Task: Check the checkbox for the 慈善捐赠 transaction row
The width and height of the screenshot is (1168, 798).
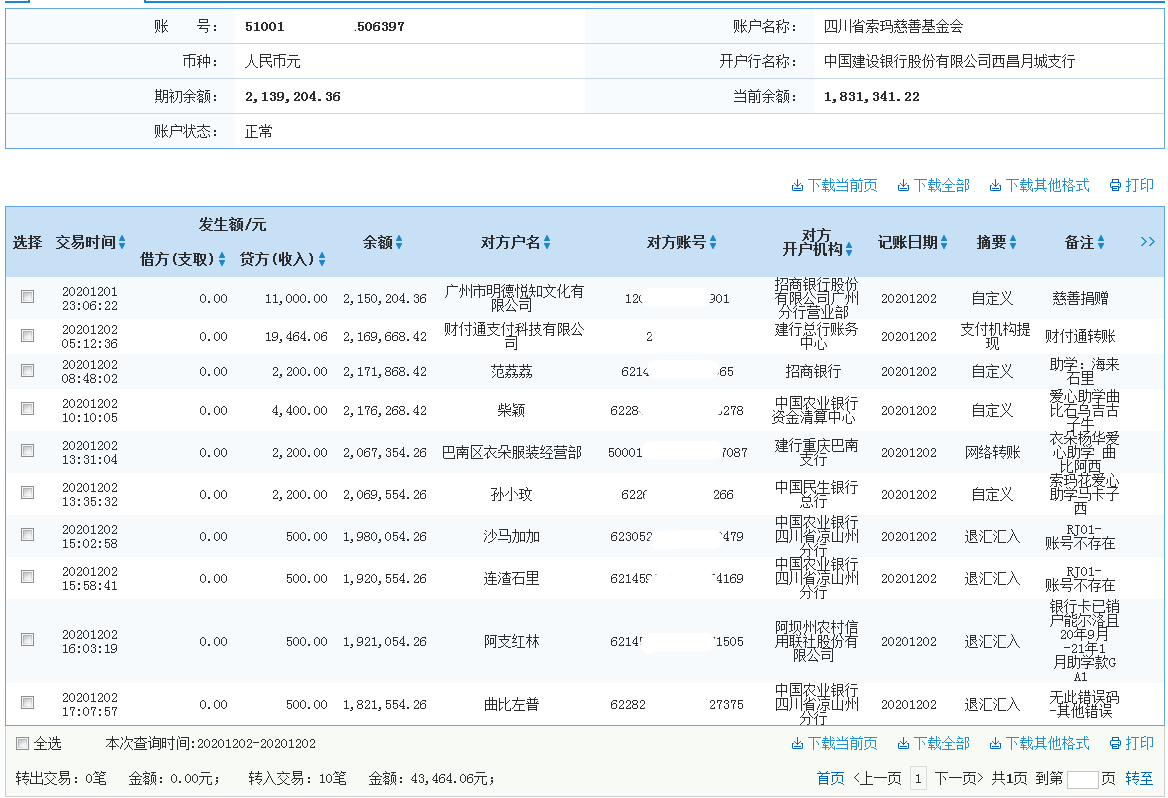Action: (x=26, y=296)
